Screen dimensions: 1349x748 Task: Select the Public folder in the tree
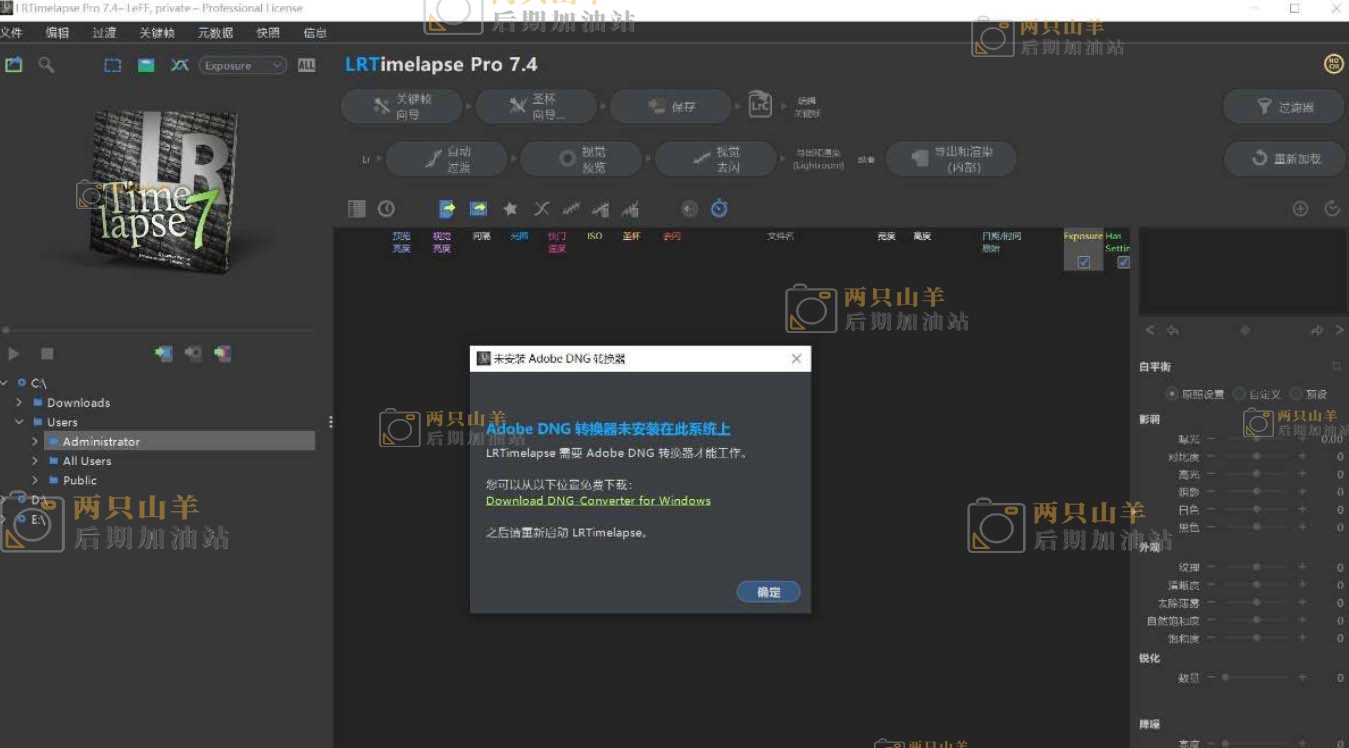(x=80, y=481)
